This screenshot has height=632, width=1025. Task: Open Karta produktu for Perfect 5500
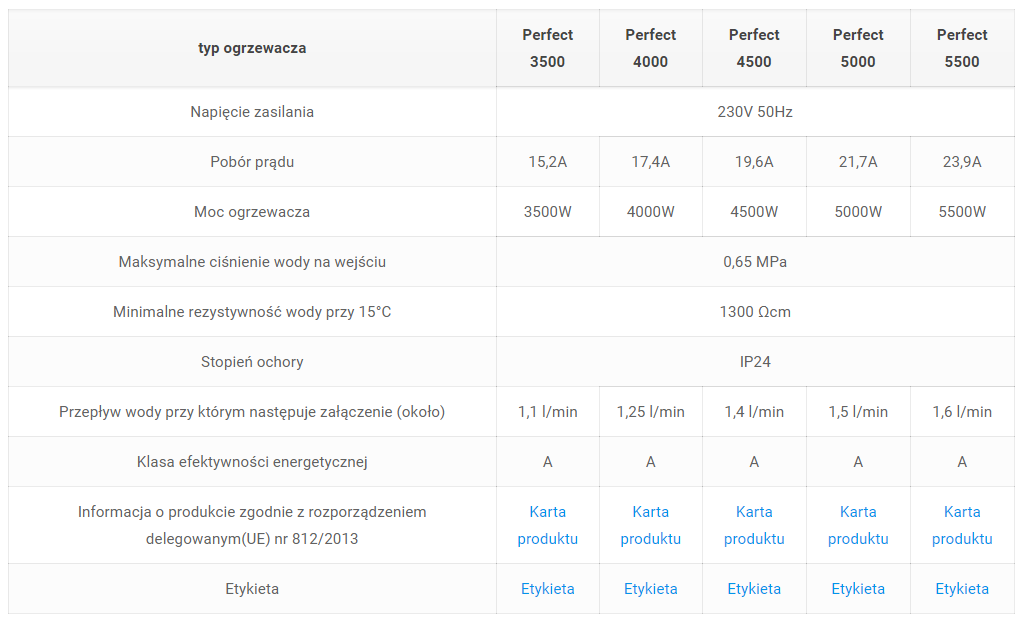coord(962,525)
